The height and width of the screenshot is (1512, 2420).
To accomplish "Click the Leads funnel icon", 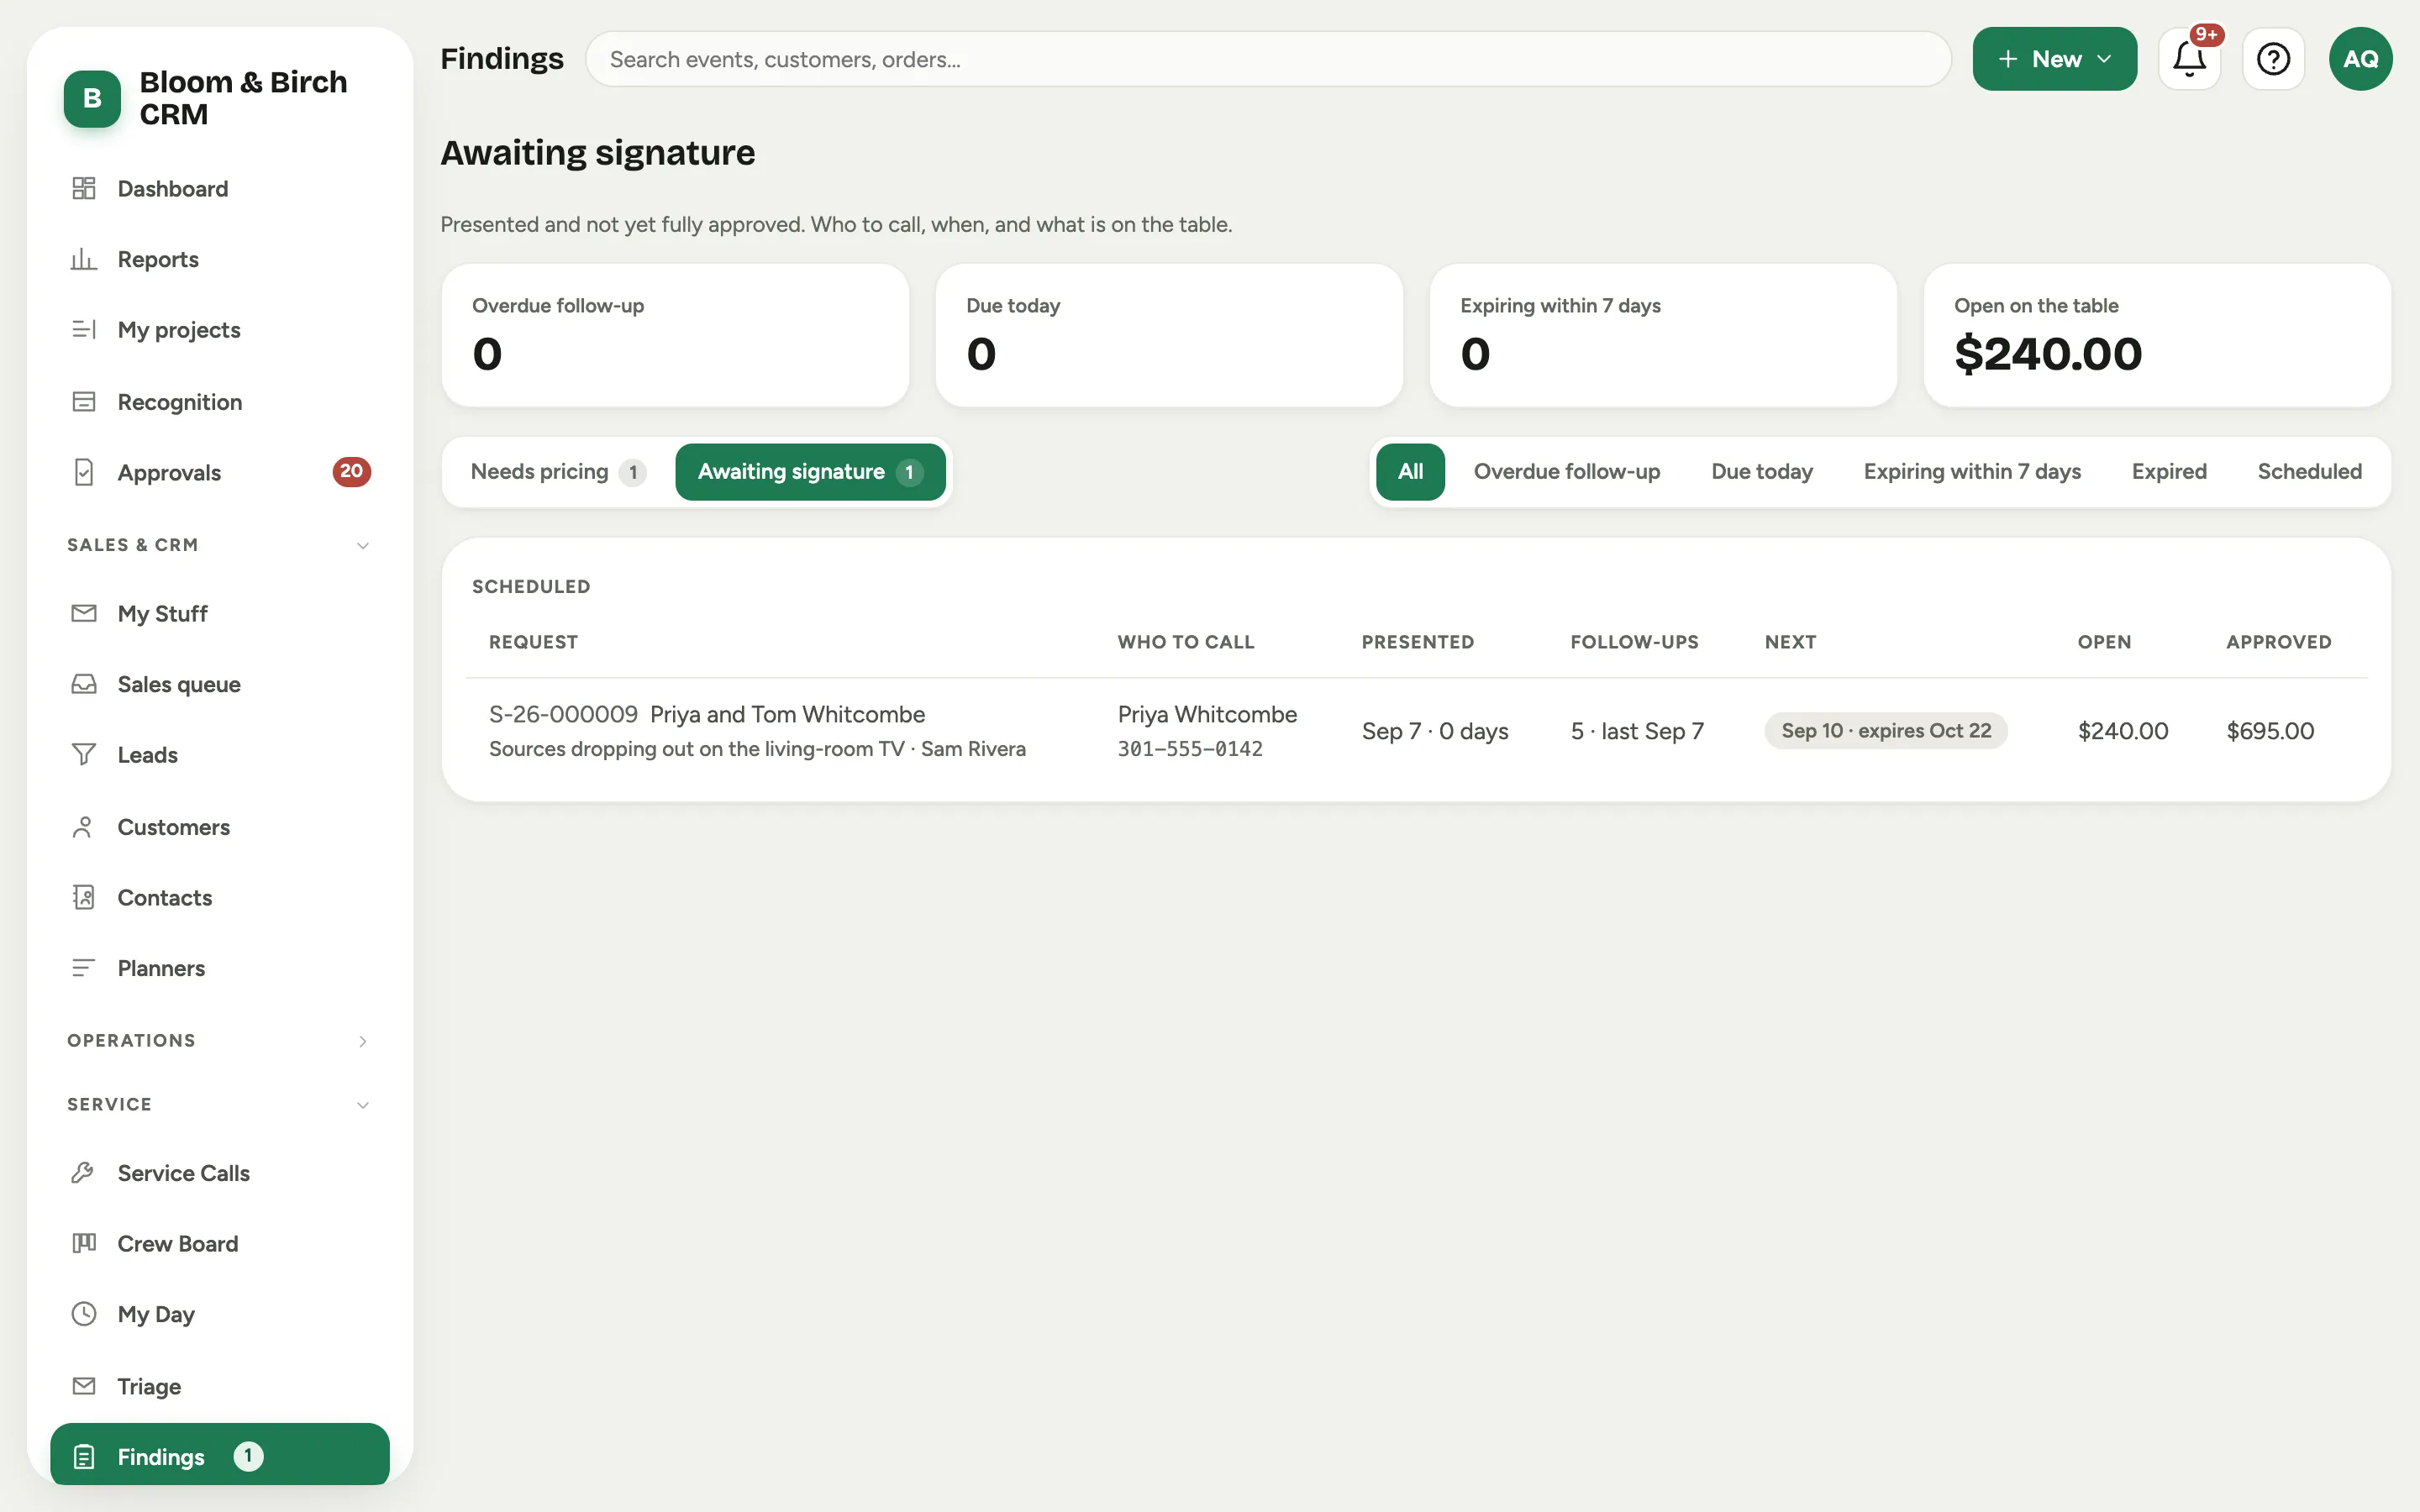I will [x=84, y=754].
